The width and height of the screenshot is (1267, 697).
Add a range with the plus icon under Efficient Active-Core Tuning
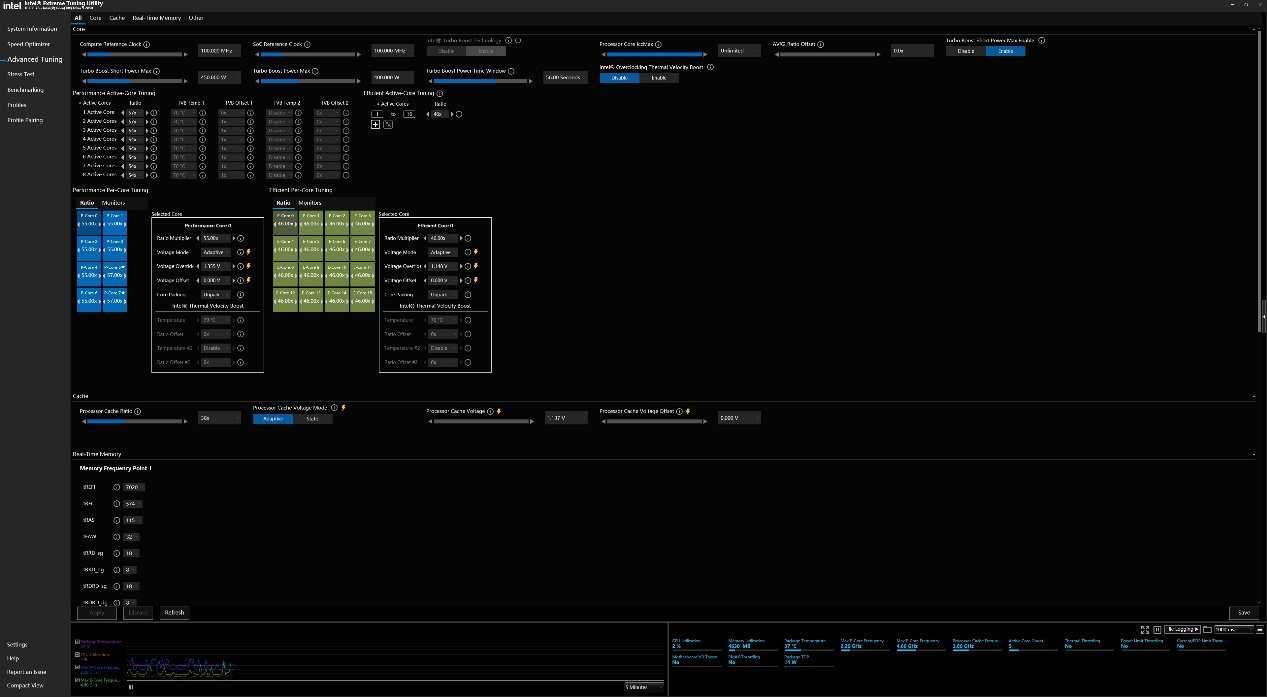[x=376, y=124]
